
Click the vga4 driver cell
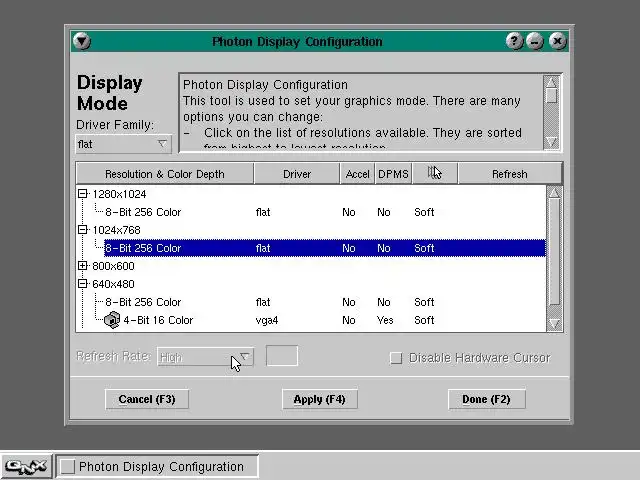pyautogui.click(x=267, y=320)
